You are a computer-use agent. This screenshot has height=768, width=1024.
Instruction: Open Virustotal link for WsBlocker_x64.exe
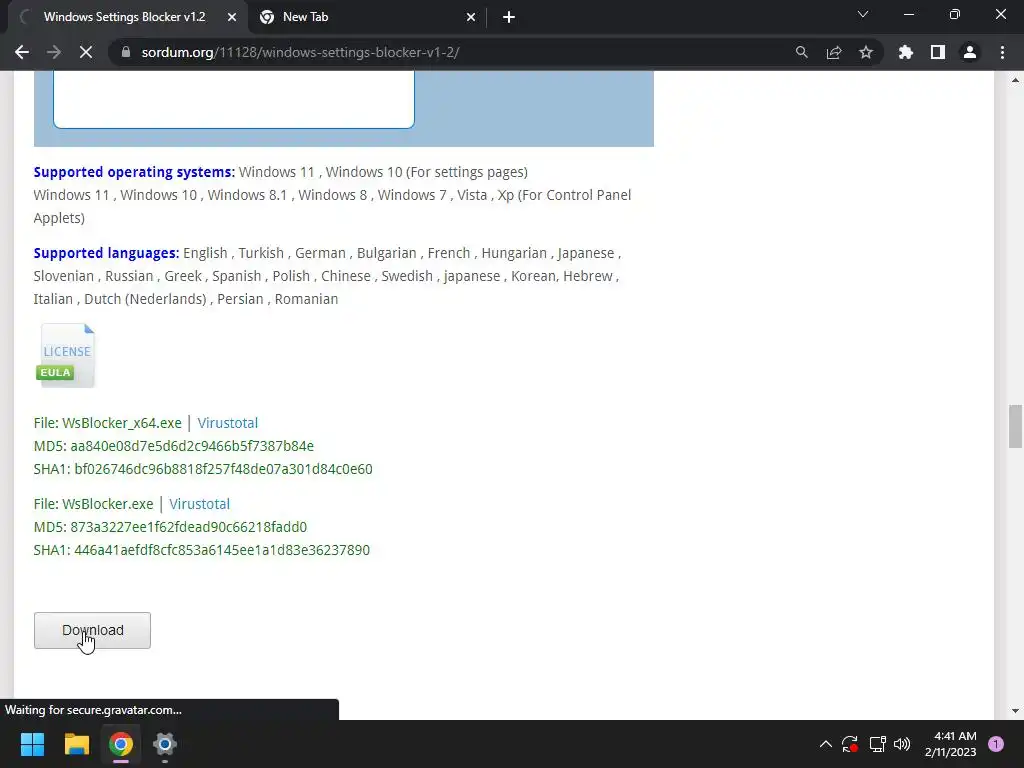[228, 423]
